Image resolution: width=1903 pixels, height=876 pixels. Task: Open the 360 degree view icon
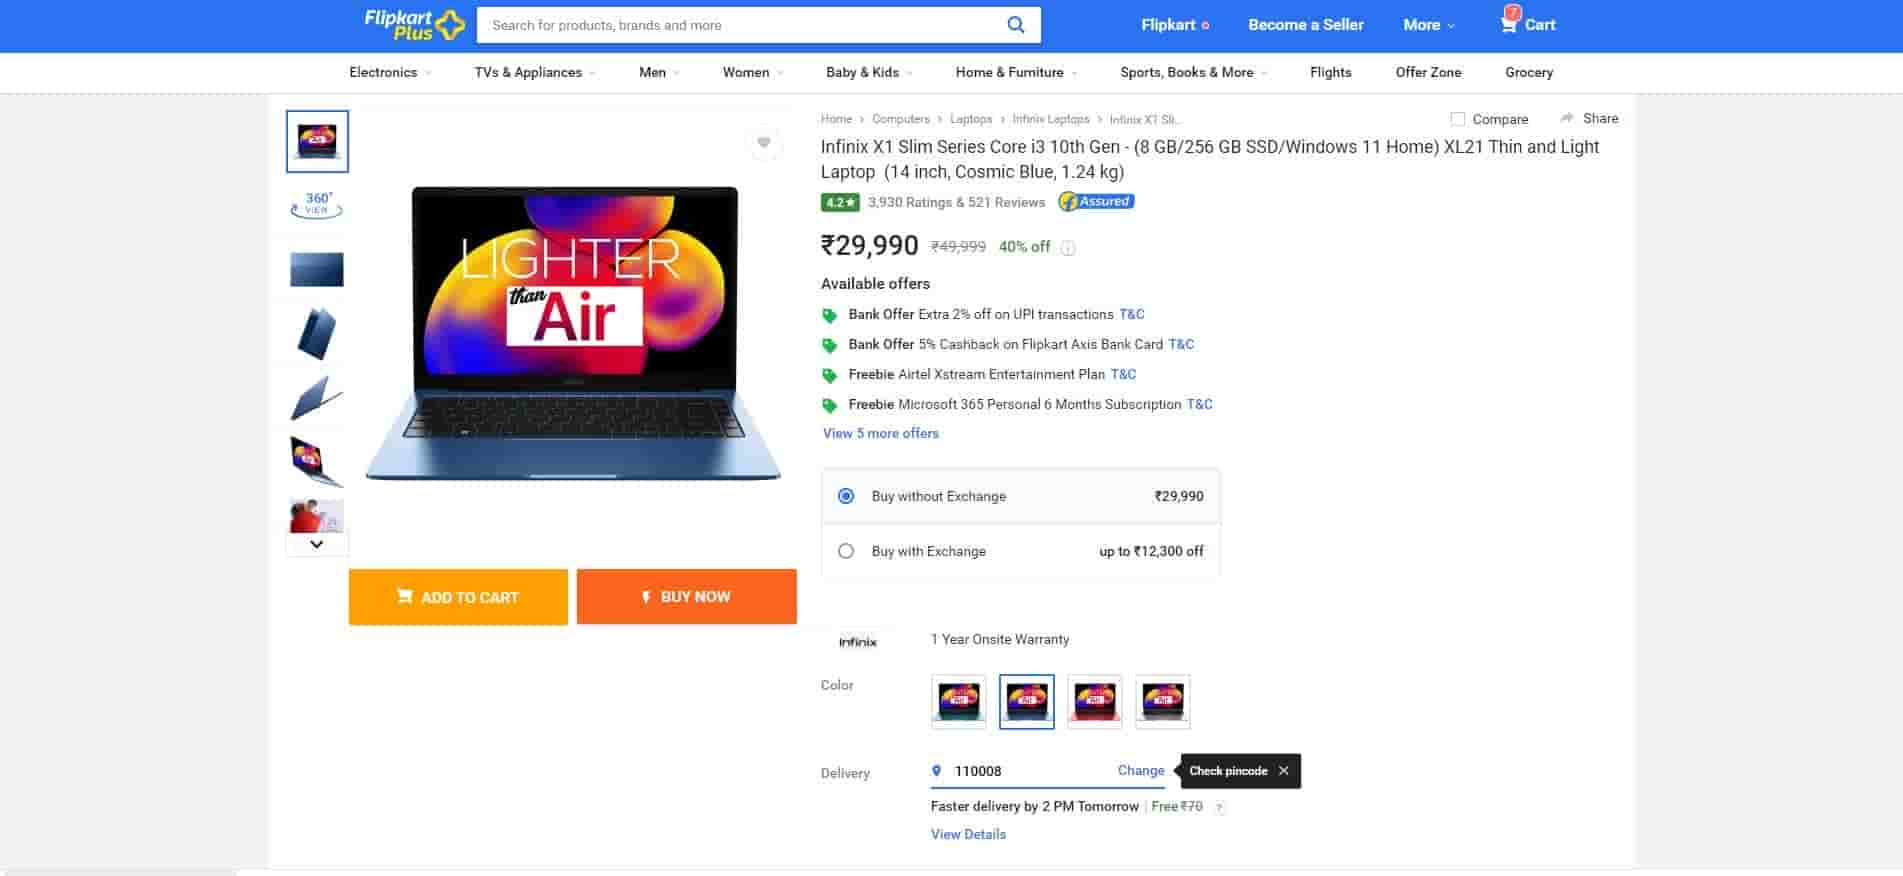click(317, 204)
